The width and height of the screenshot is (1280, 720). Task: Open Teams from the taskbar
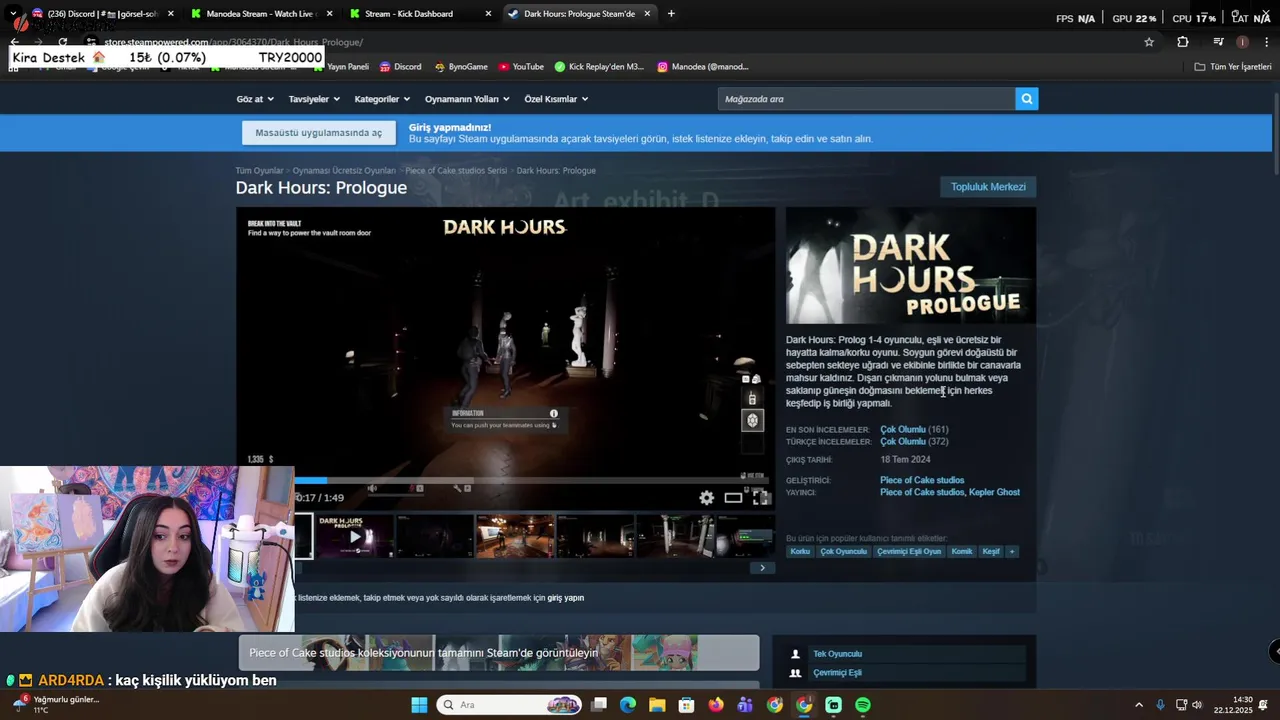pos(745,705)
